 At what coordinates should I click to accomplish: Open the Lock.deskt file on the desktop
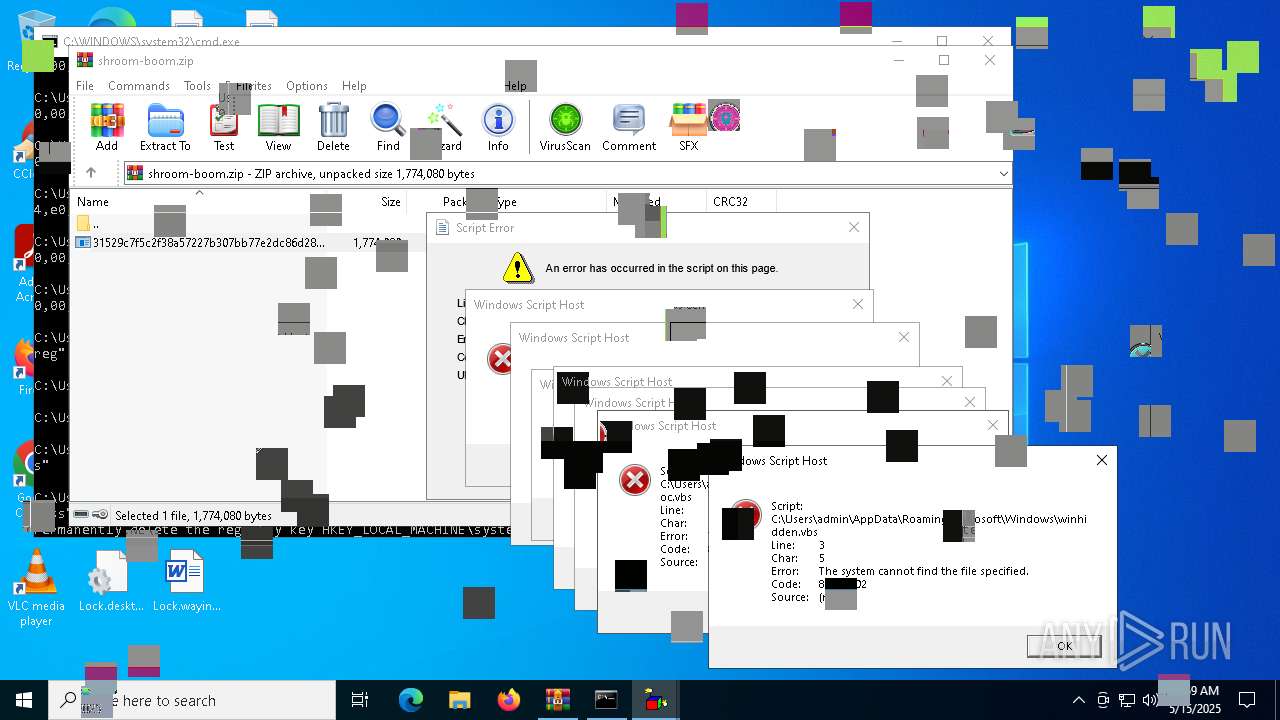coord(111,581)
